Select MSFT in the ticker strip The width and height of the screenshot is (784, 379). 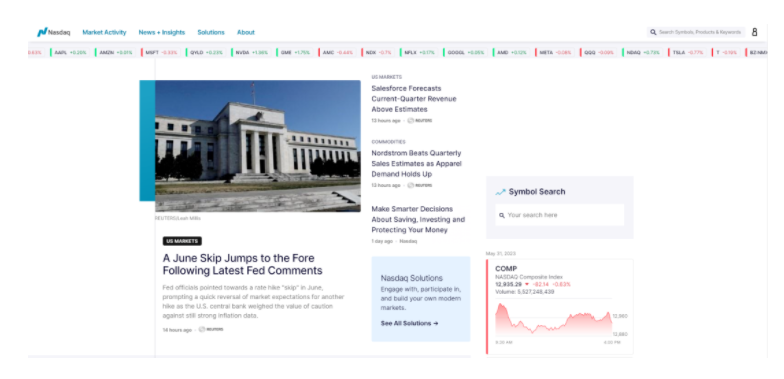[x=161, y=52]
